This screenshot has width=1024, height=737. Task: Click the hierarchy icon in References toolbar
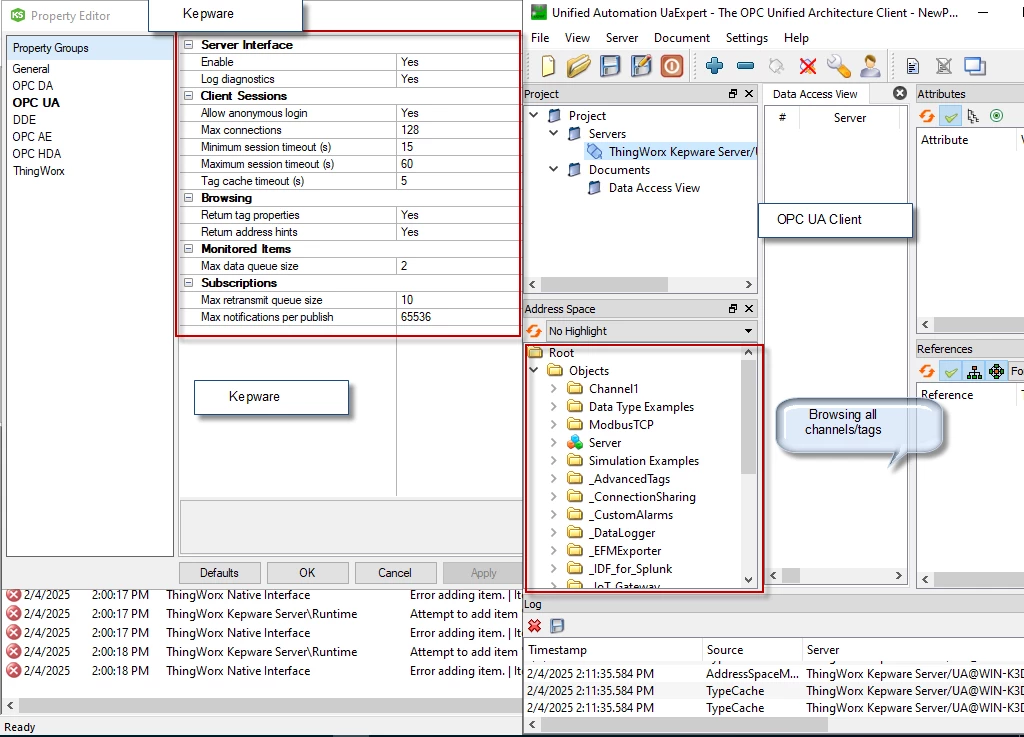click(x=974, y=371)
